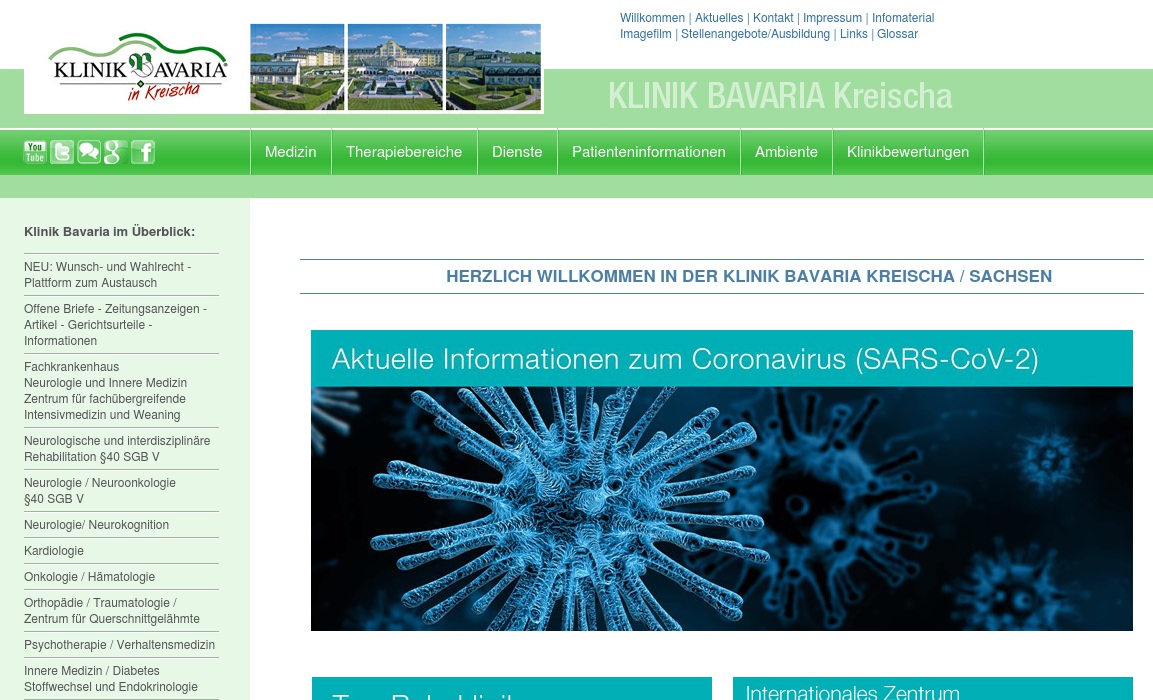
Task: Select Kardiologie in the sidebar
Action: pyautogui.click(x=54, y=551)
